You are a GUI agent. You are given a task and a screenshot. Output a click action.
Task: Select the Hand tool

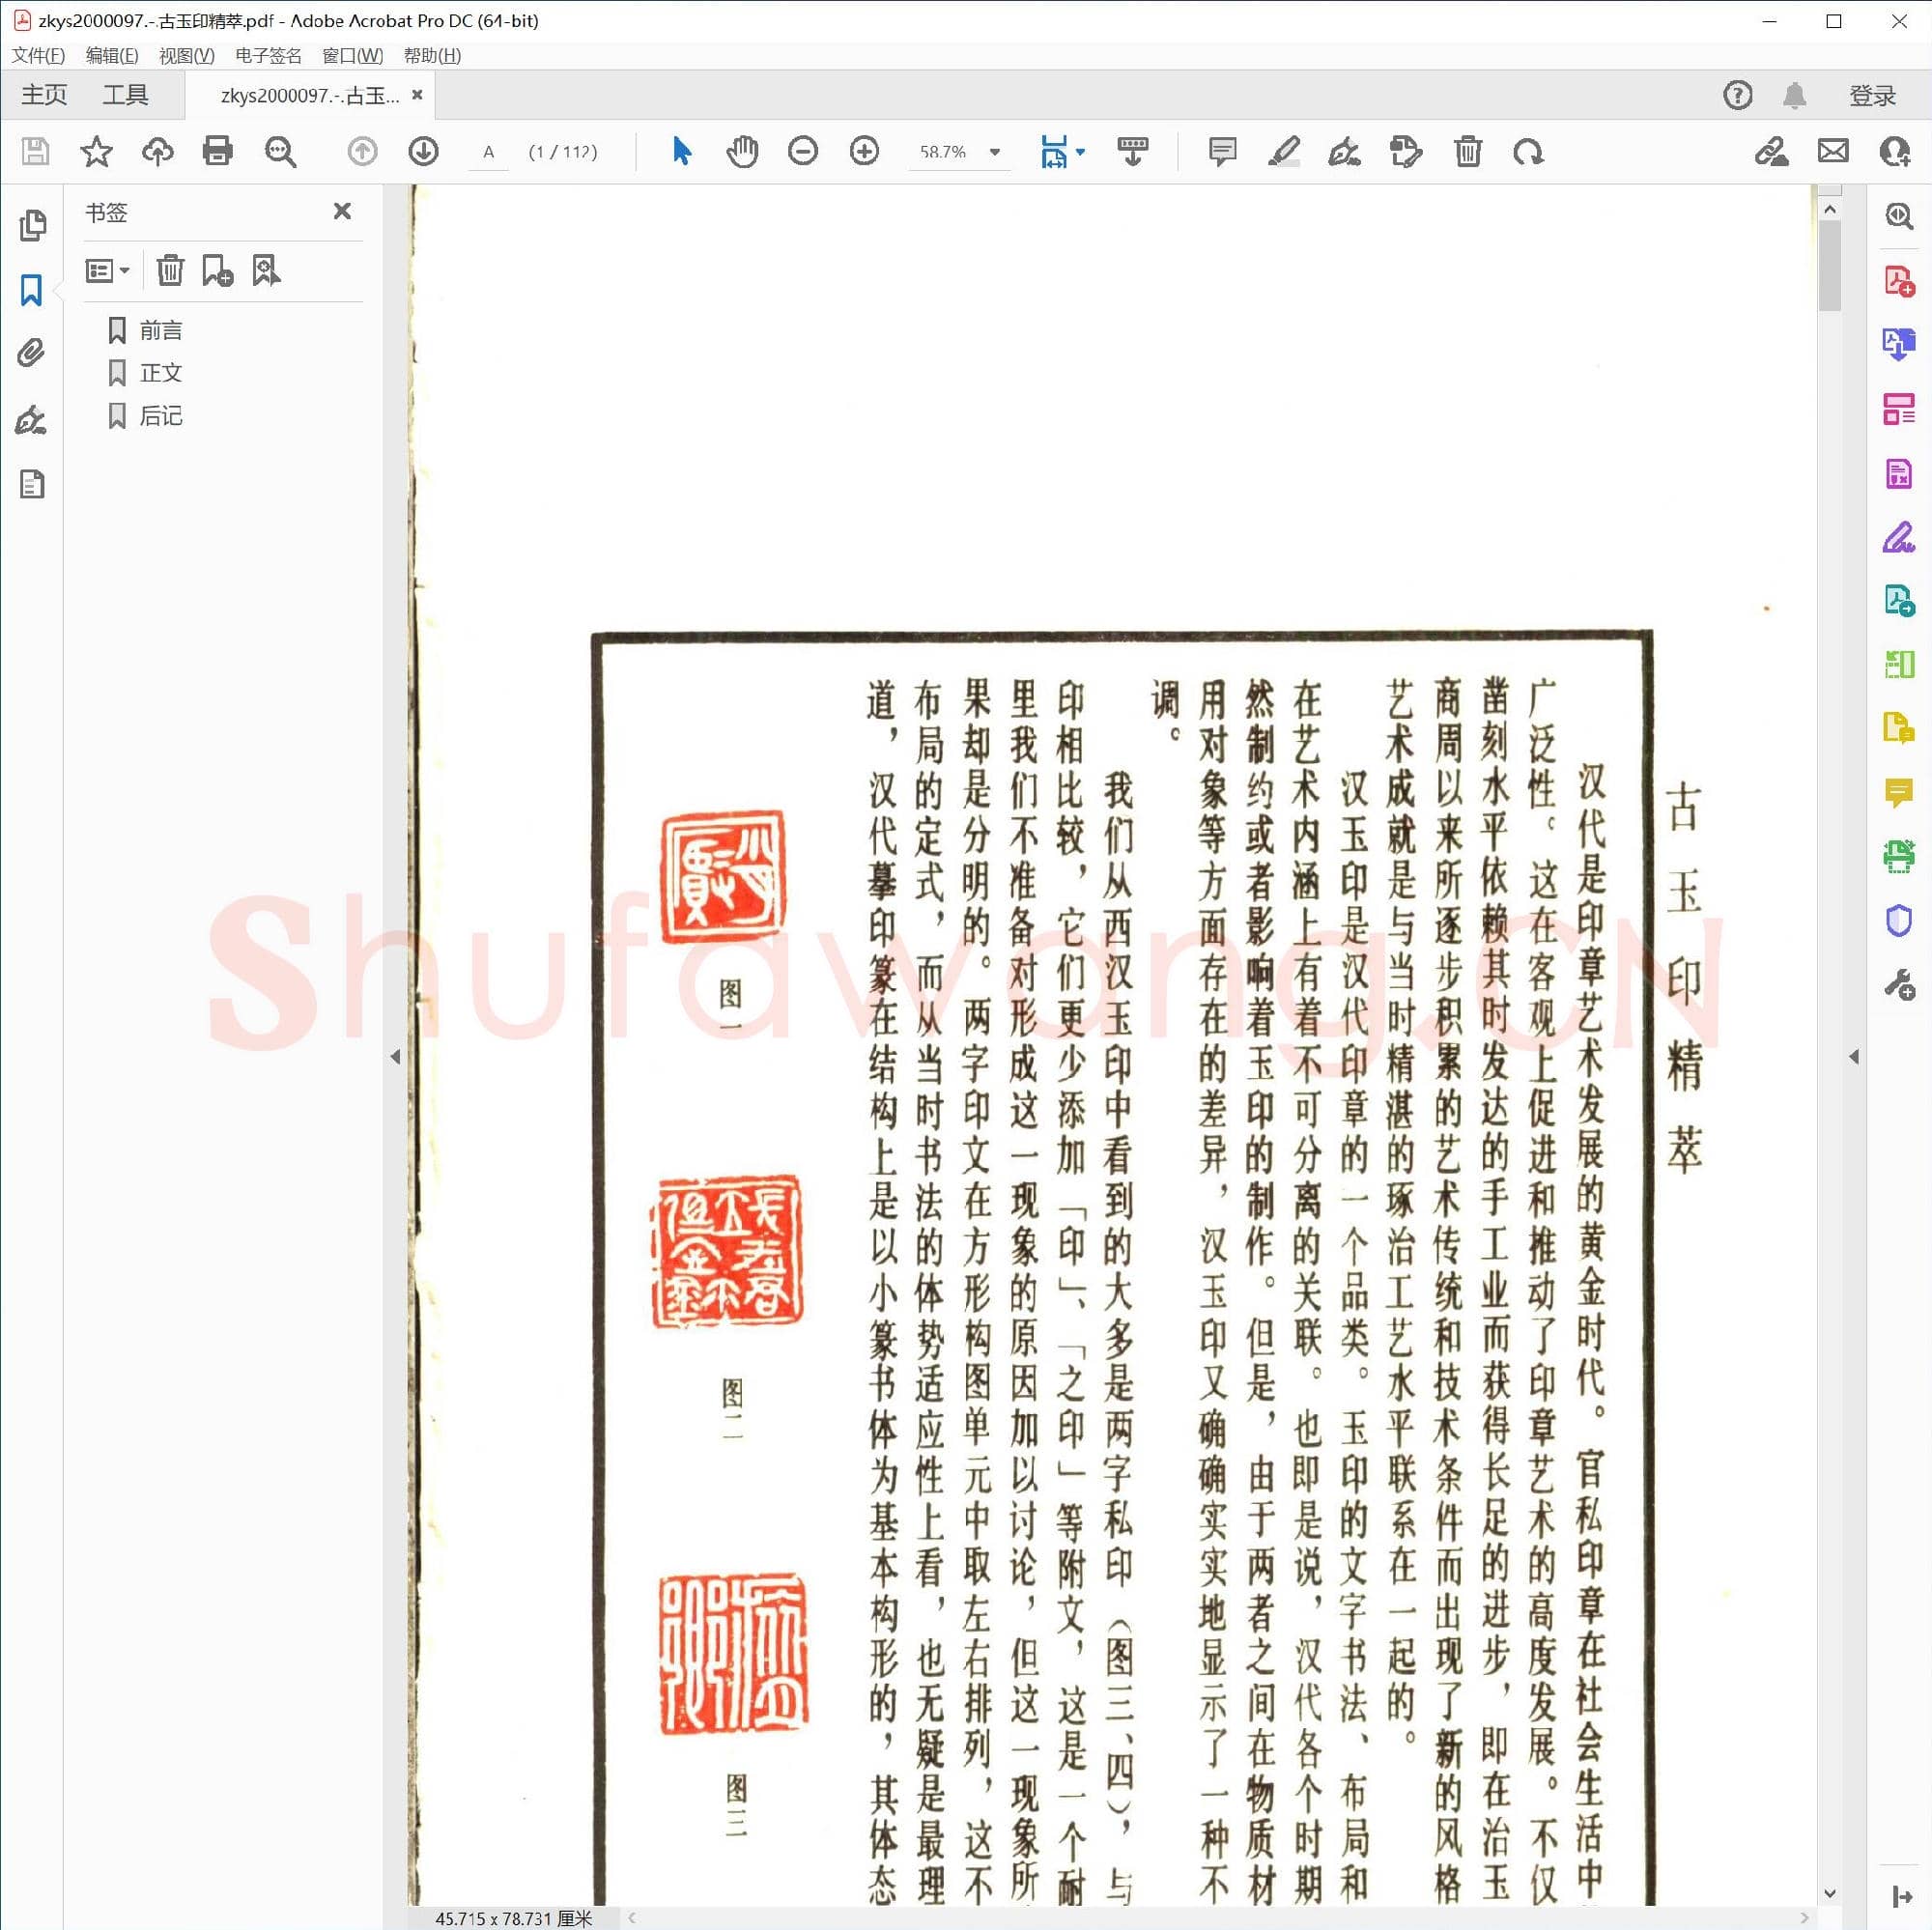coord(741,151)
